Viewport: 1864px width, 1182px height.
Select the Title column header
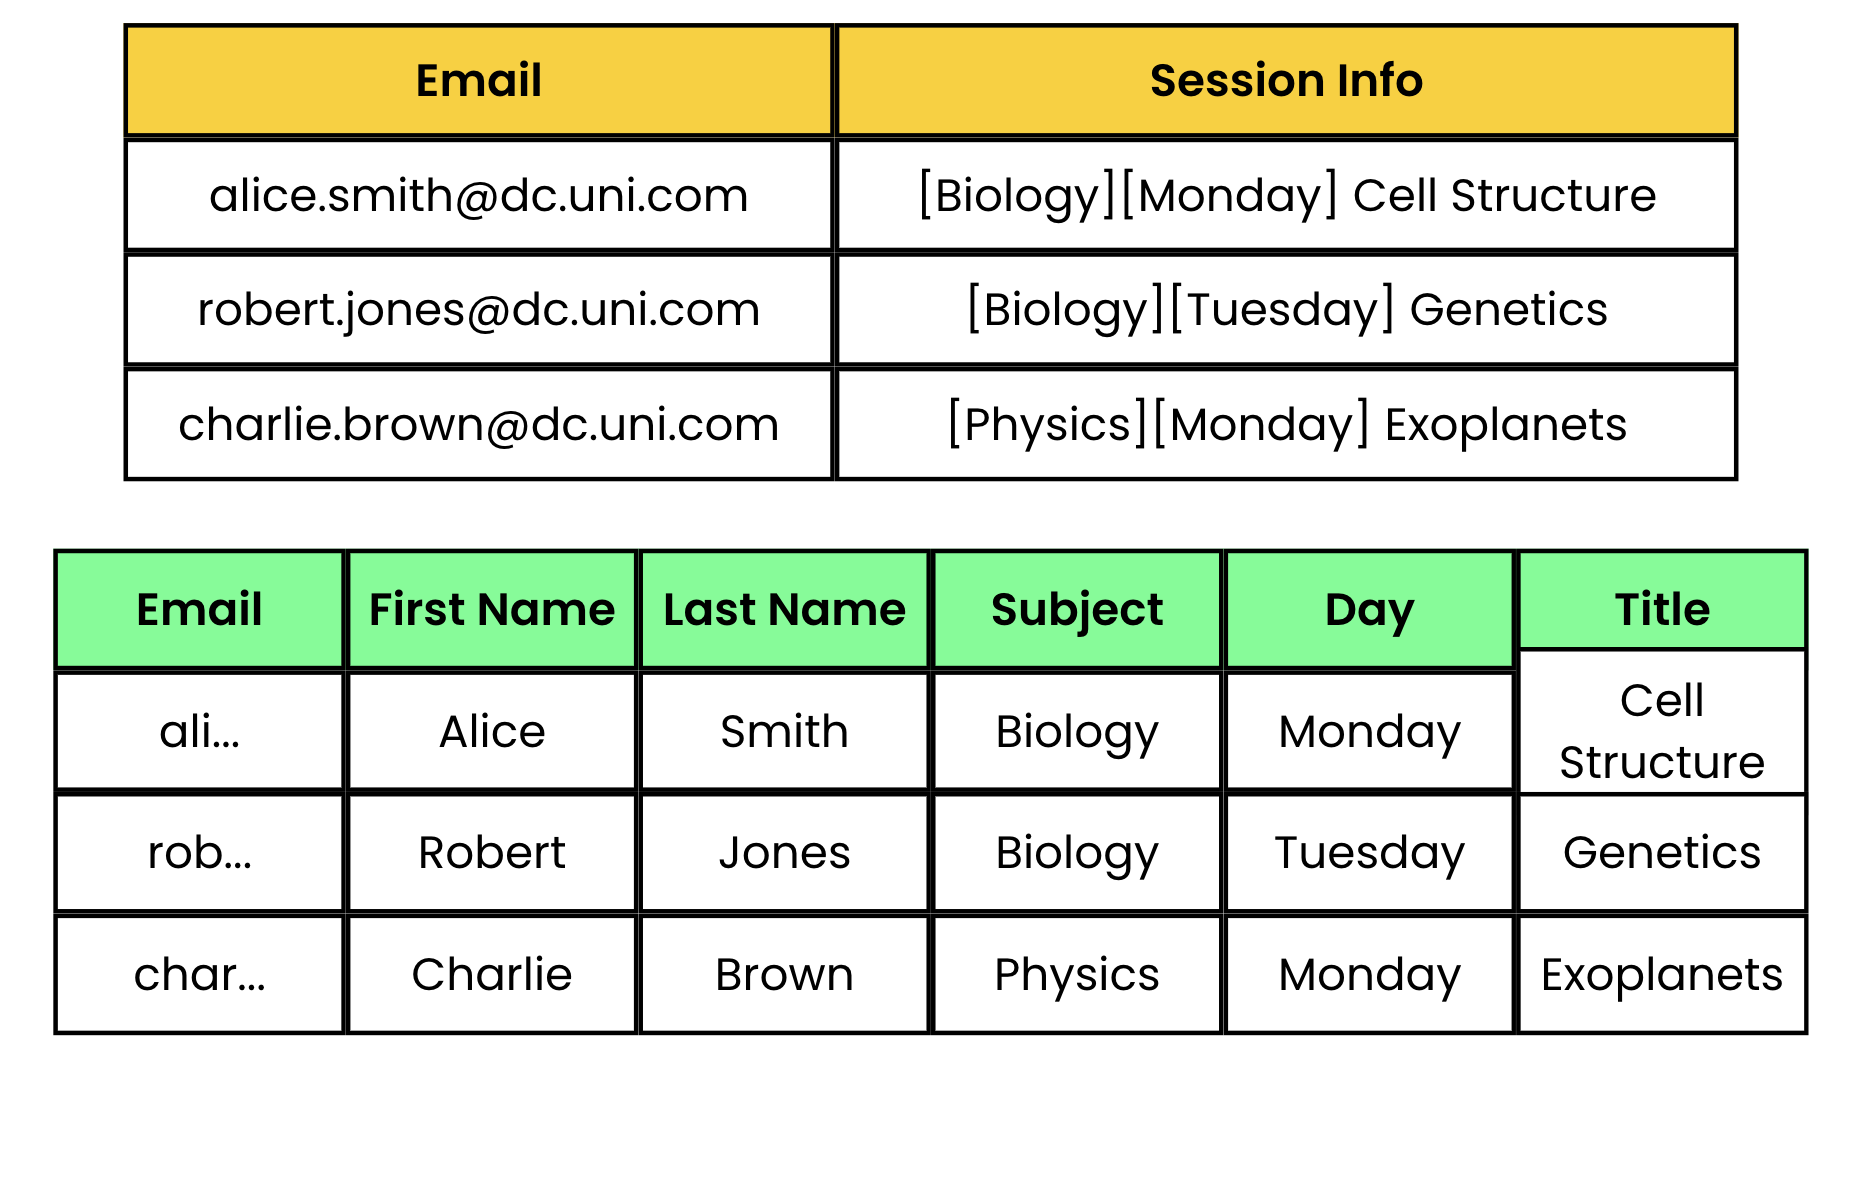tap(1662, 601)
